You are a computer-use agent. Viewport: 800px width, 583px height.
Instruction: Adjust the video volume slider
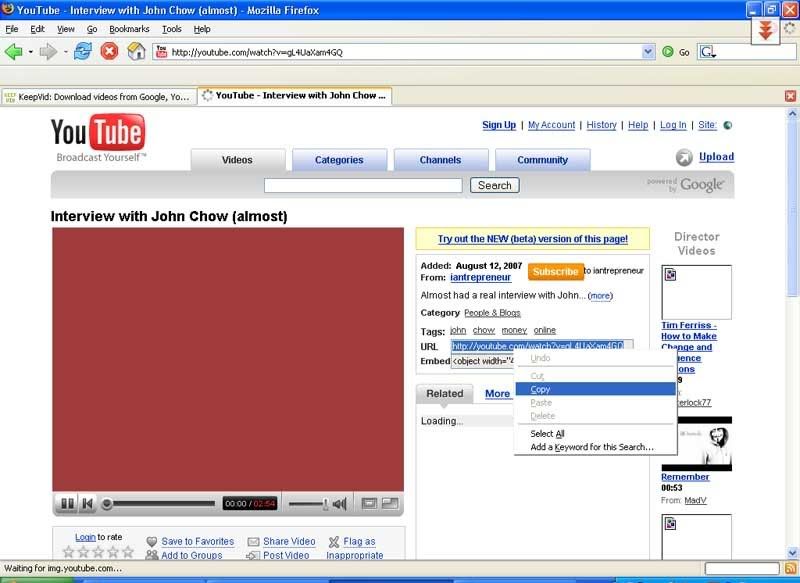pyautogui.click(x=309, y=504)
